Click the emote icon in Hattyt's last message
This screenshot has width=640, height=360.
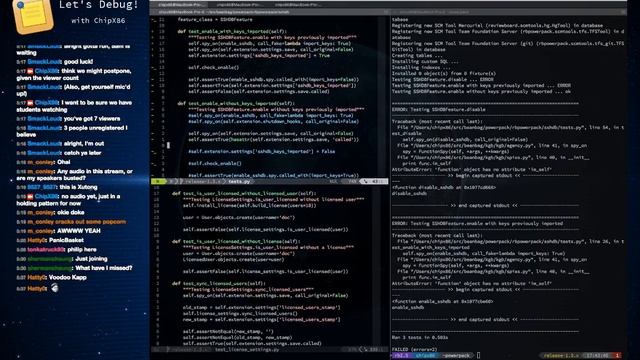(54, 288)
